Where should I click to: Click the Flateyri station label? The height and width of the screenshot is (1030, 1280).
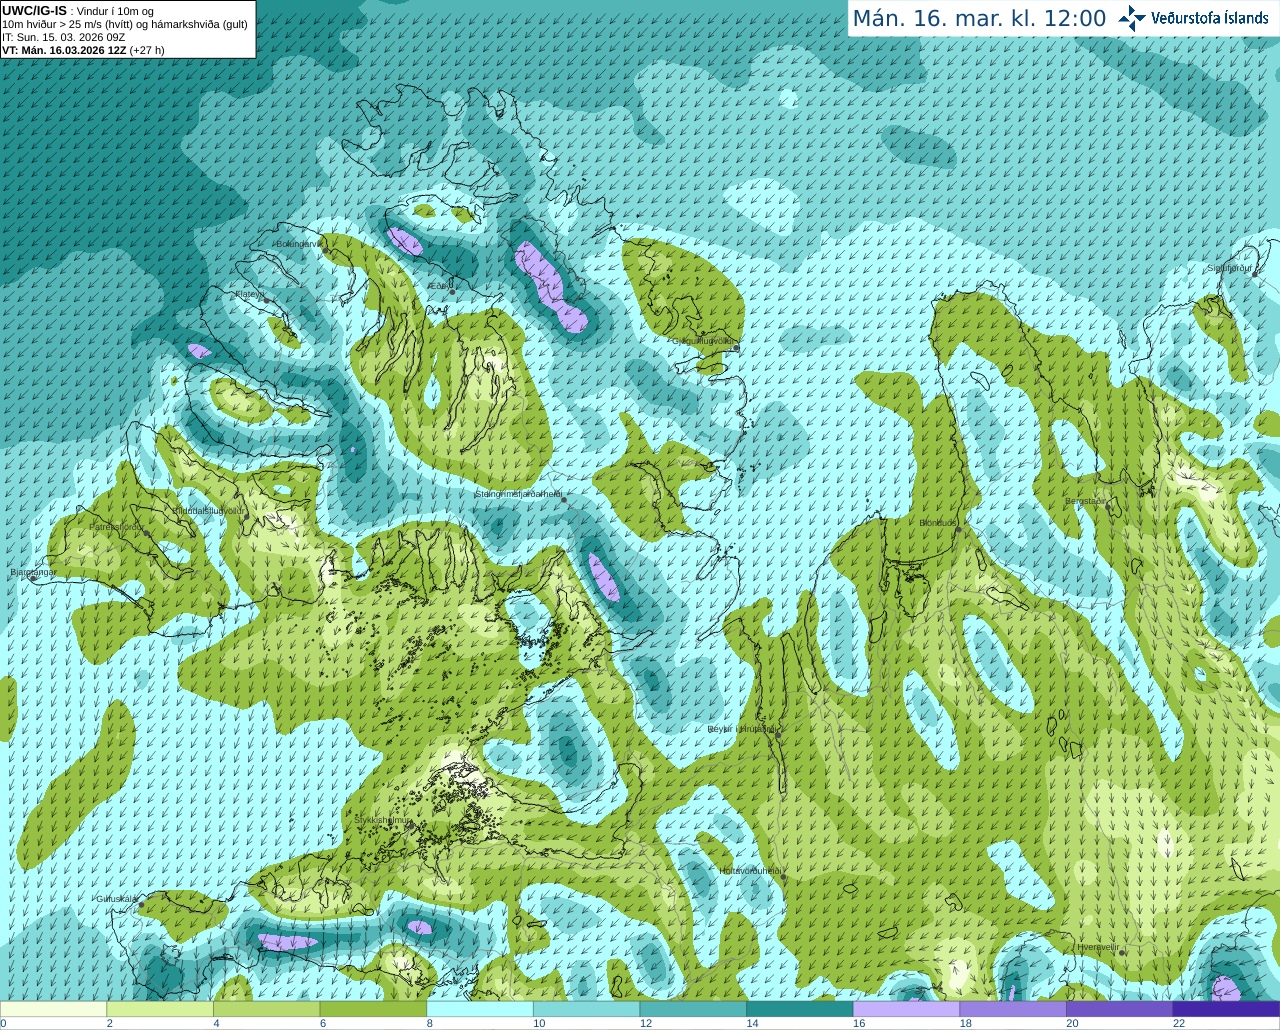tap(249, 294)
